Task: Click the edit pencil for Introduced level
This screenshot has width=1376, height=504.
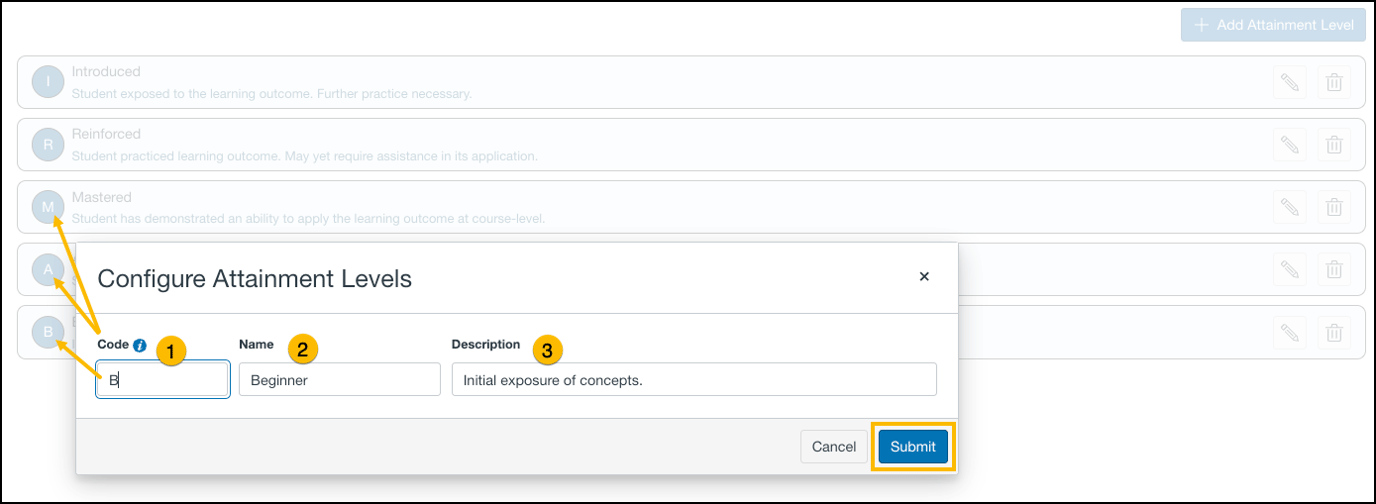Action: 1290,83
